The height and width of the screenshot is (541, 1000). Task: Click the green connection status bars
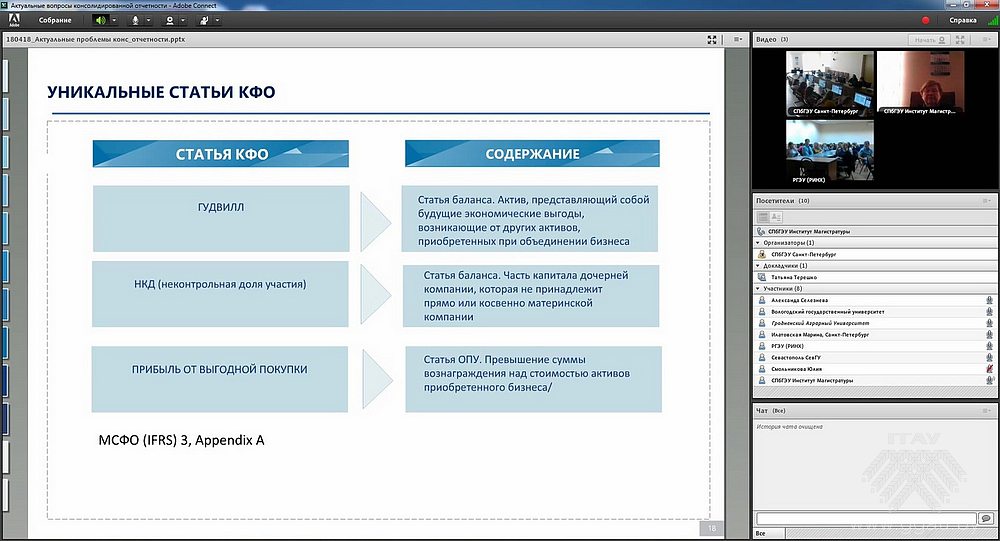[992, 20]
